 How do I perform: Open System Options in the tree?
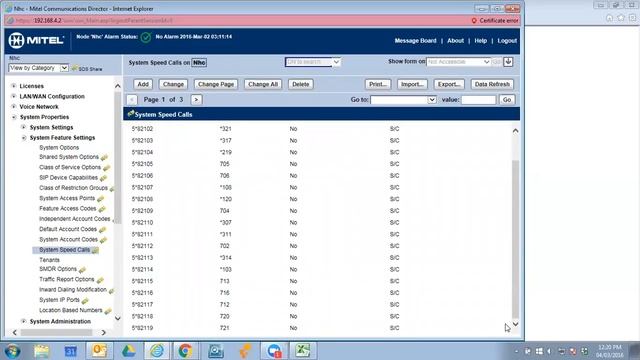[59, 147]
